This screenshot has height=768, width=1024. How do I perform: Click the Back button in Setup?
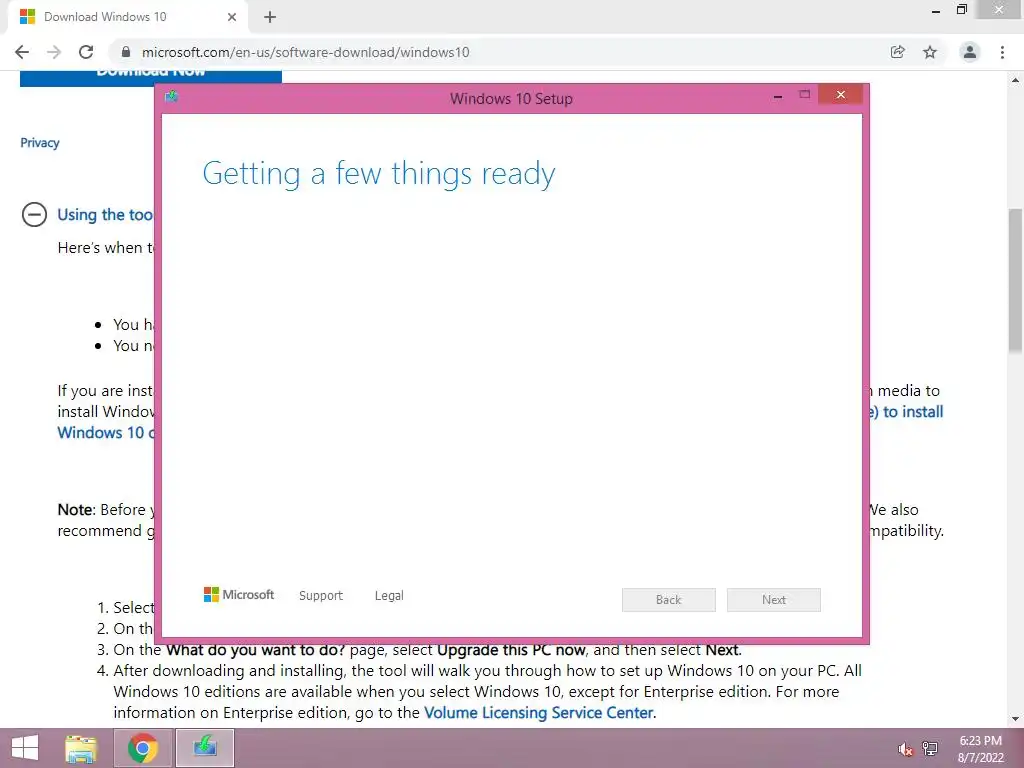(669, 600)
